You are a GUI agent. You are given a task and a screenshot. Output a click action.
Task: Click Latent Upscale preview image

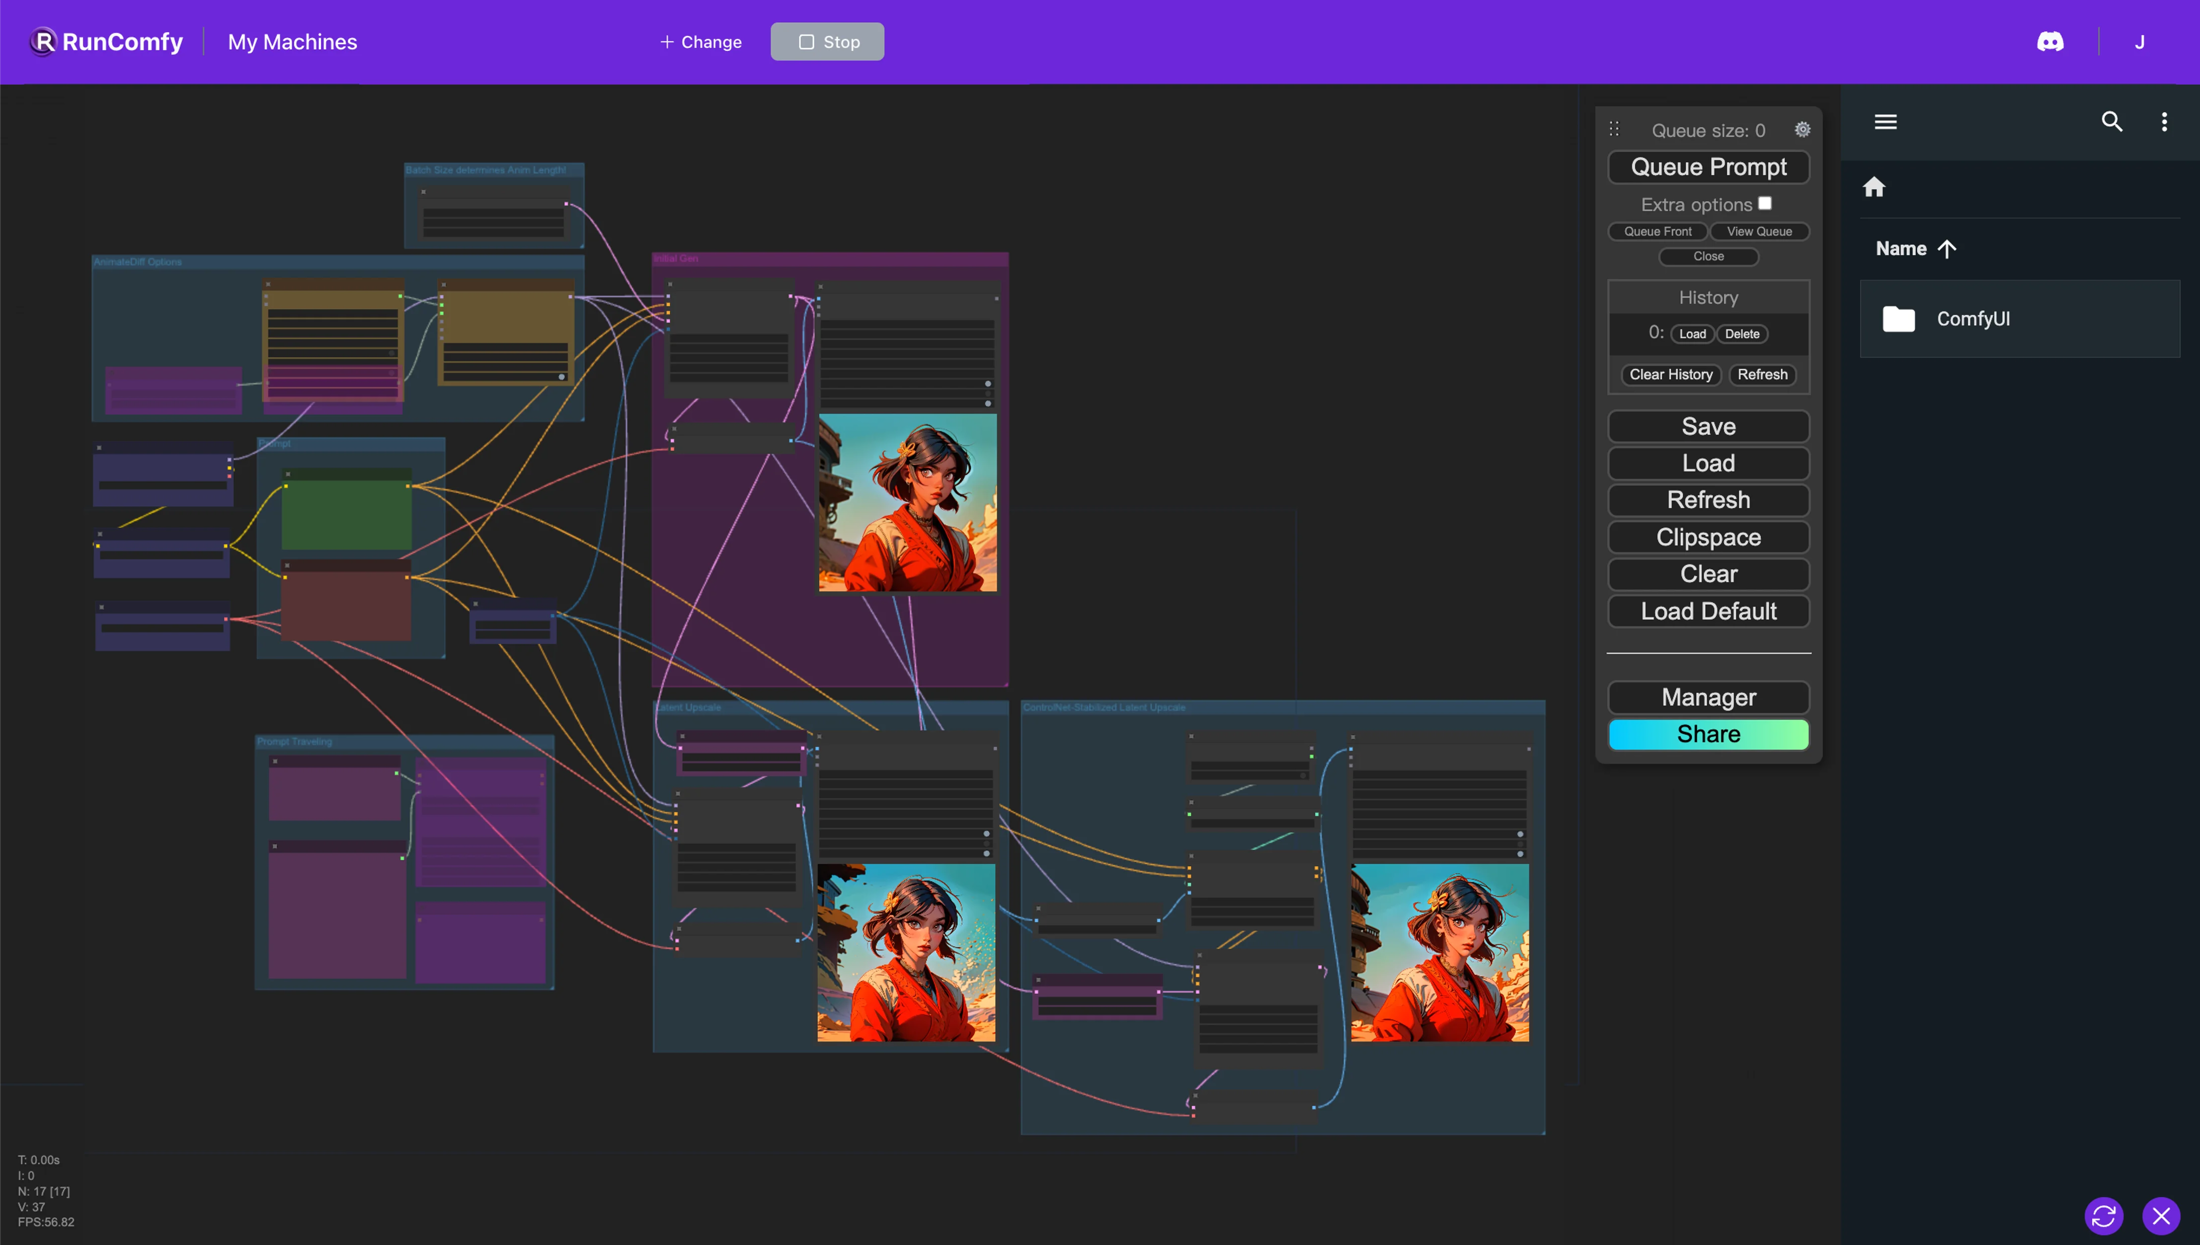(x=906, y=953)
